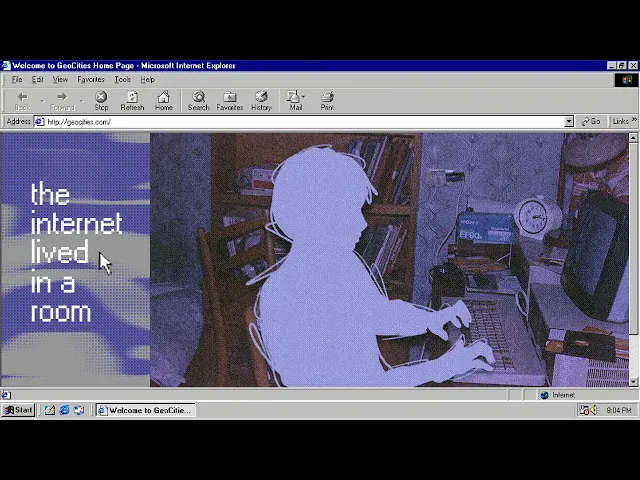Open the Favorites toolbar button
Viewport: 640px width, 480px height.
point(230,101)
